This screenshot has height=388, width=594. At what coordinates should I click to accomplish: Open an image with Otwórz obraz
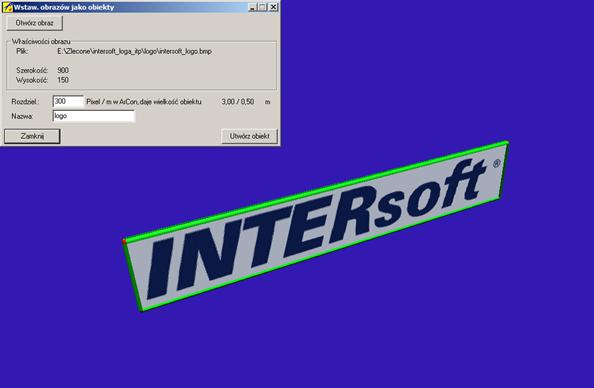pyautogui.click(x=34, y=23)
